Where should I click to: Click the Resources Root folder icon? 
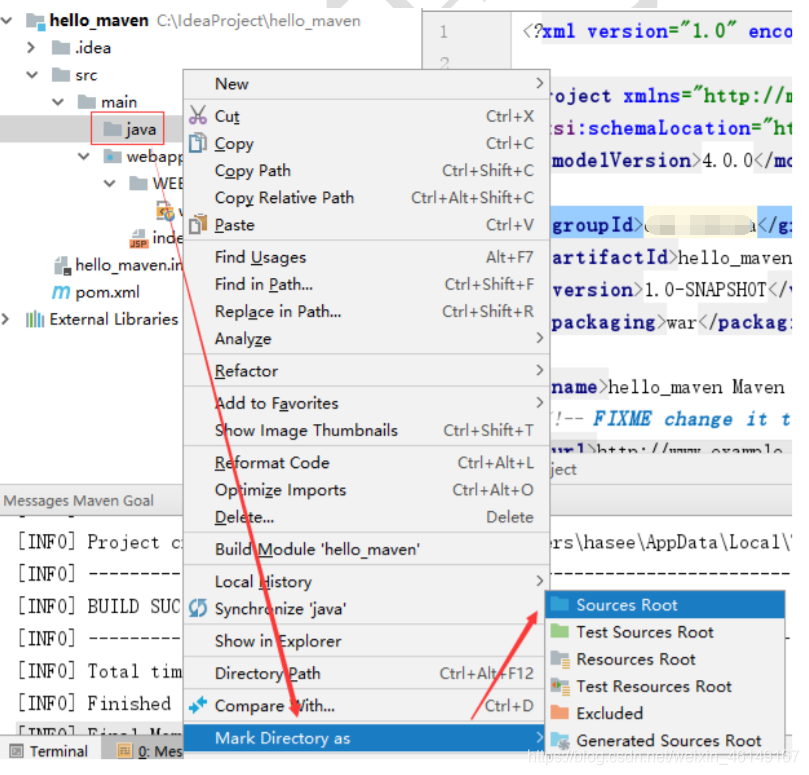[560, 659]
